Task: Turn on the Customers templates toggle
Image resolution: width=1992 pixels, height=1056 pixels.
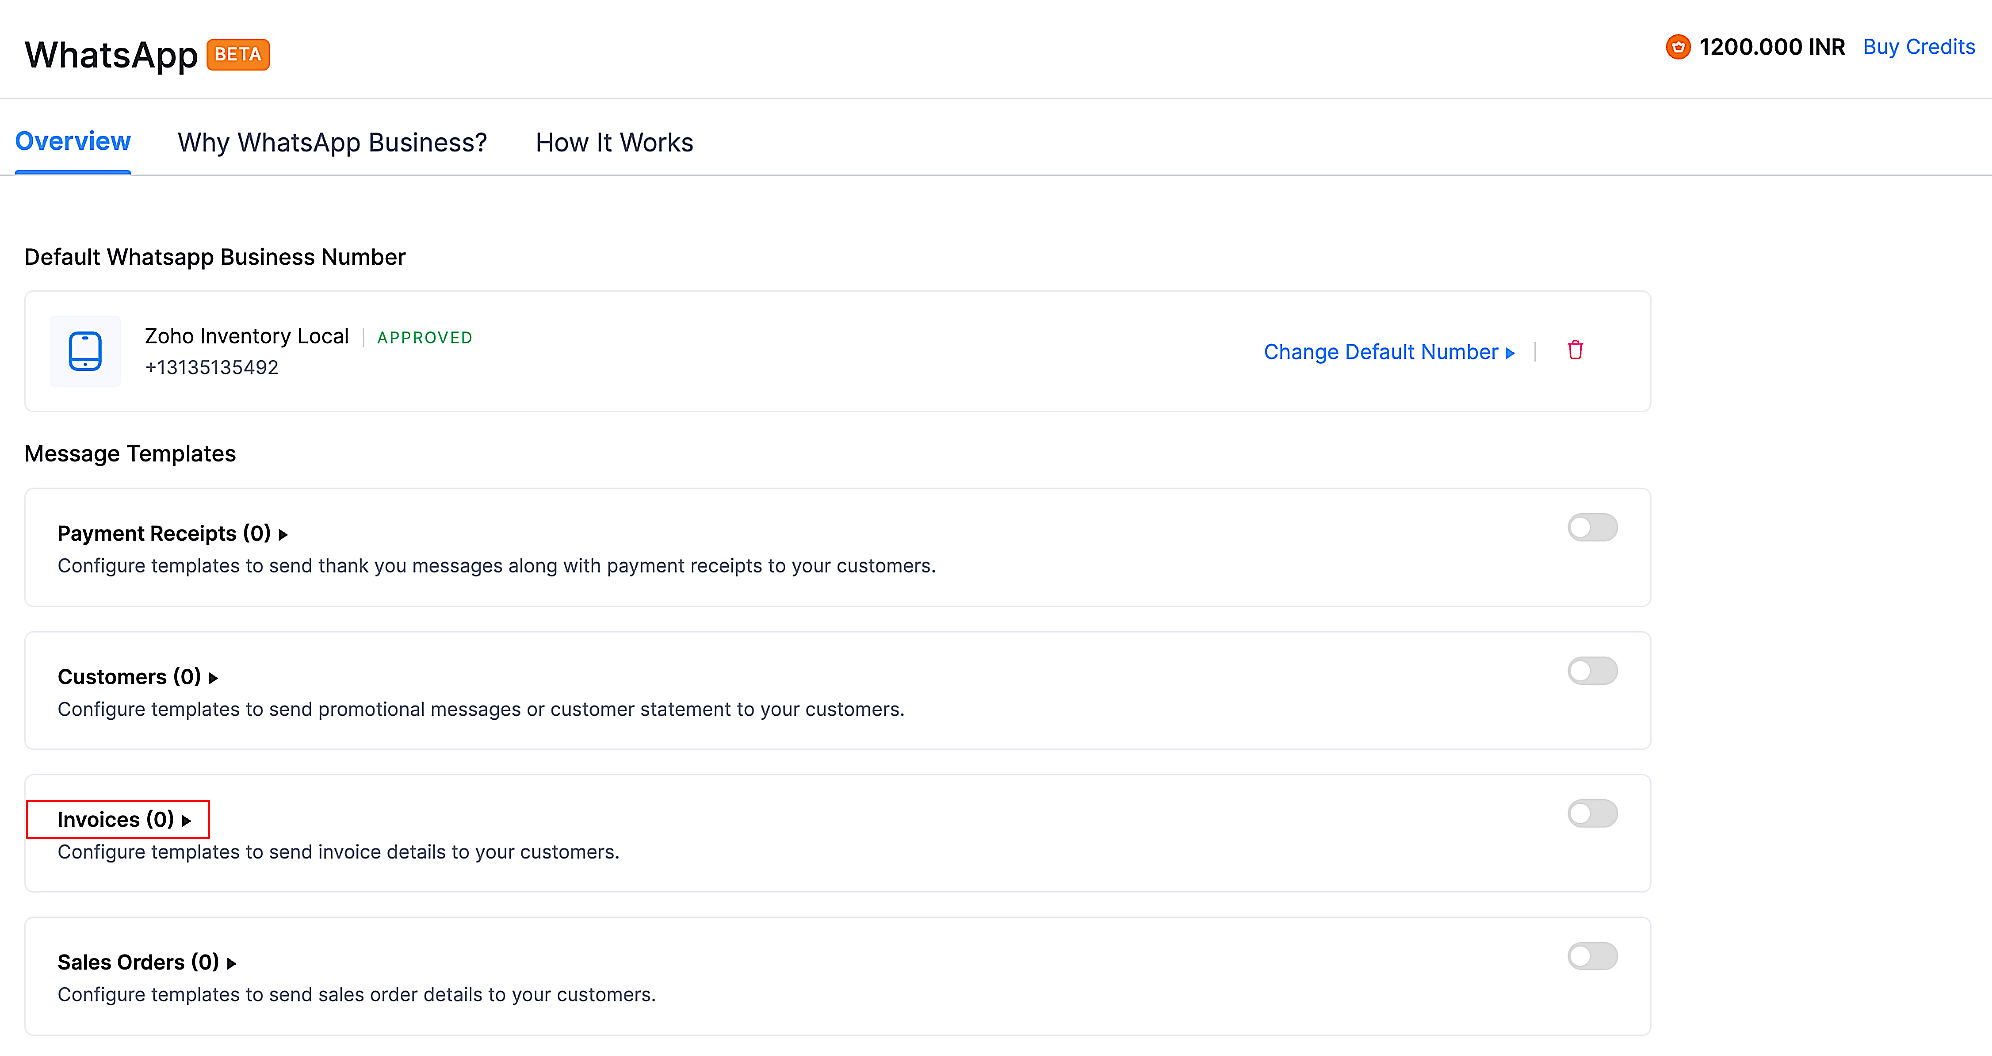Action: (x=1592, y=670)
